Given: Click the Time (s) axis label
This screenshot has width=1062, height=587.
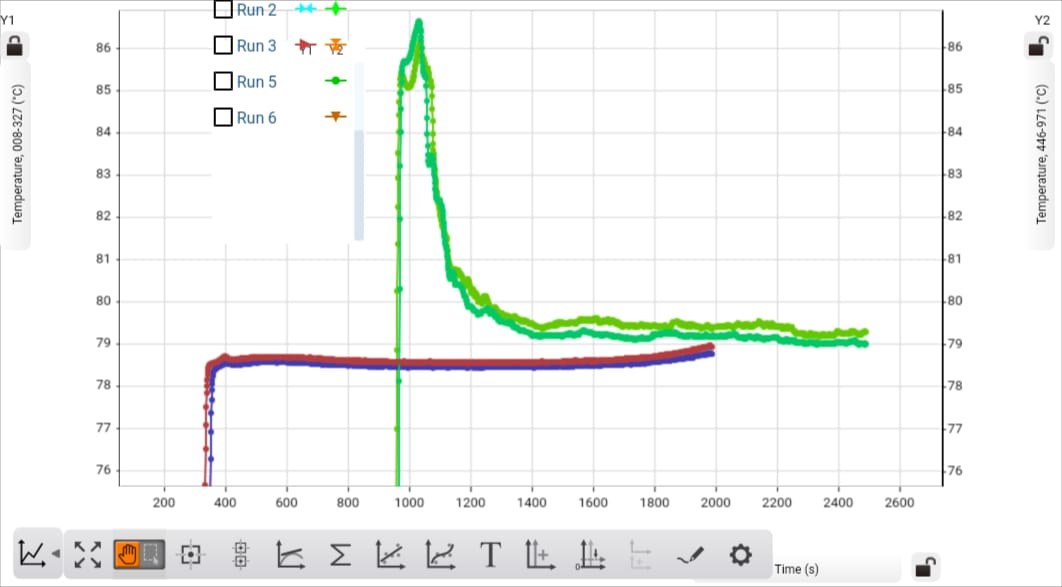Looking at the screenshot, I should [796, 569].
